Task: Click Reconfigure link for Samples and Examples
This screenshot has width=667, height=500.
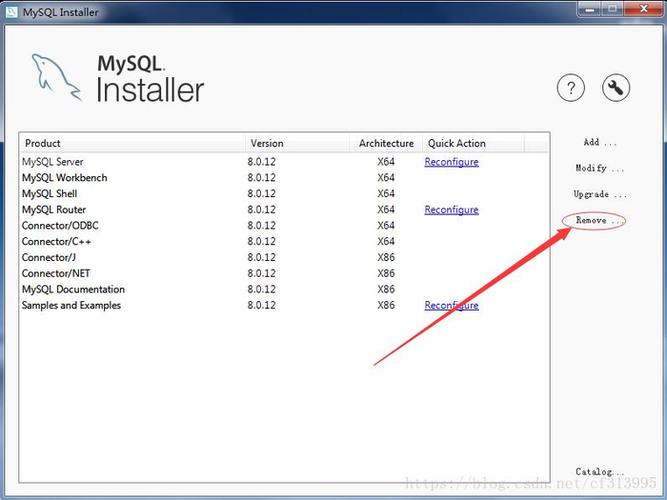Action: (451, 306)
